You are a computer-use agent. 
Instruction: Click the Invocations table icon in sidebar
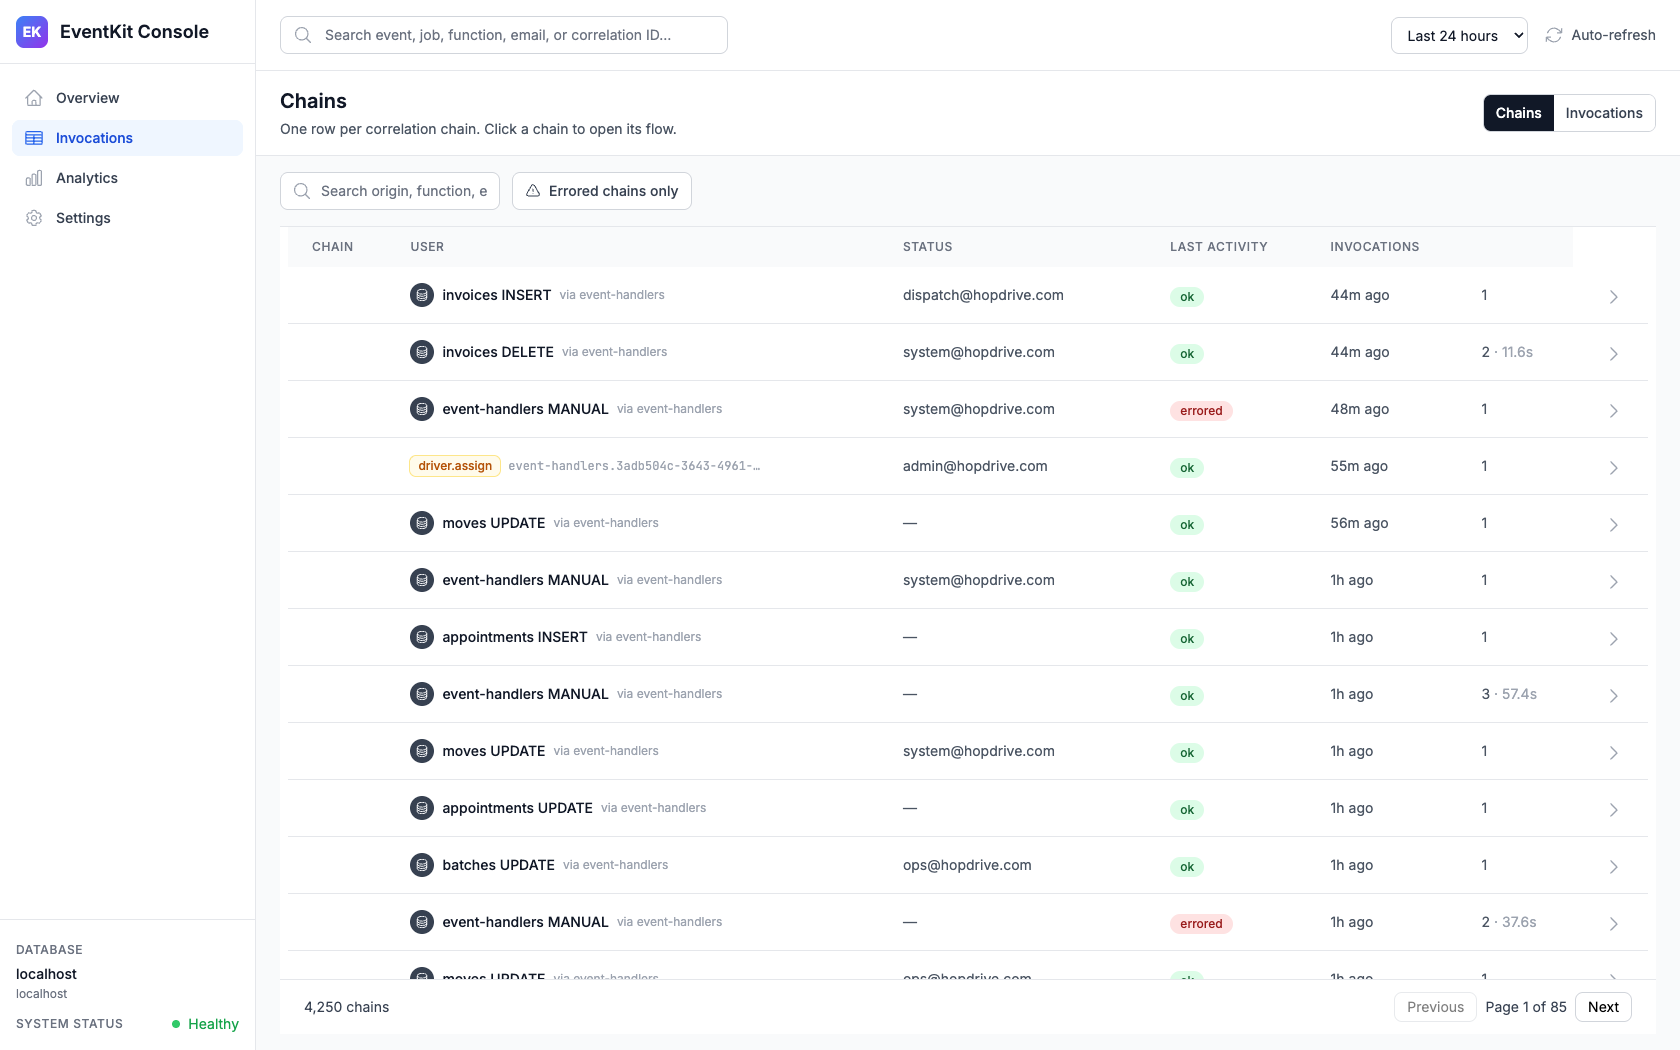click(34, 138)
